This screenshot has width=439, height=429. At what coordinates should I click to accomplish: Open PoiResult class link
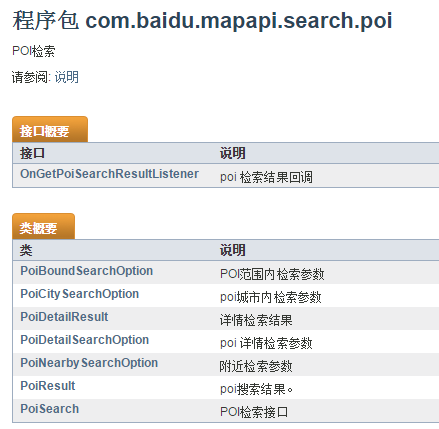[x=48, y=386]
